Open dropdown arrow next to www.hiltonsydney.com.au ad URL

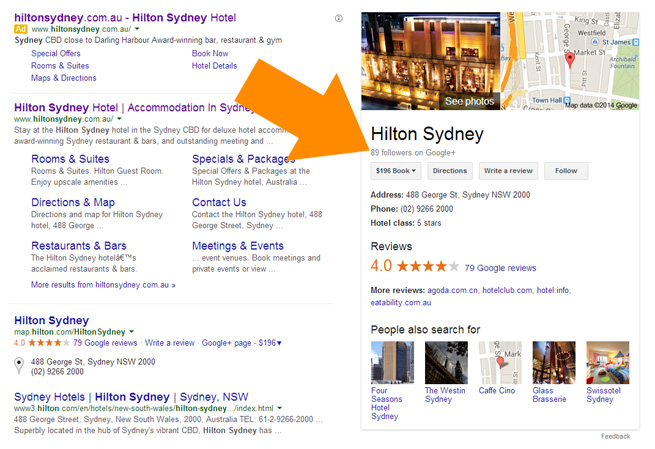click(137, 29)
